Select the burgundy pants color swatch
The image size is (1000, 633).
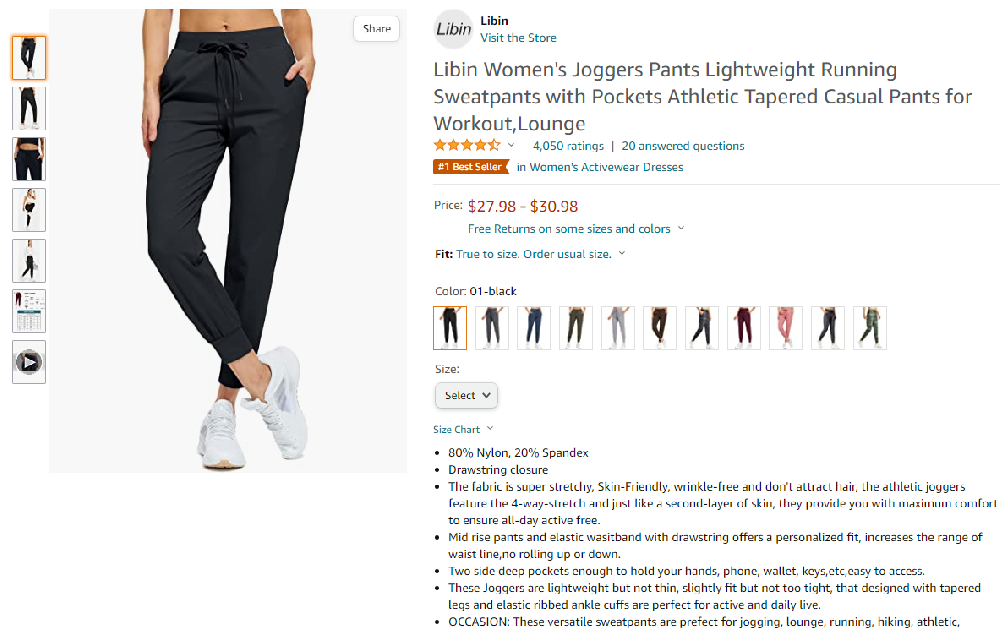(x=744, y=328)
